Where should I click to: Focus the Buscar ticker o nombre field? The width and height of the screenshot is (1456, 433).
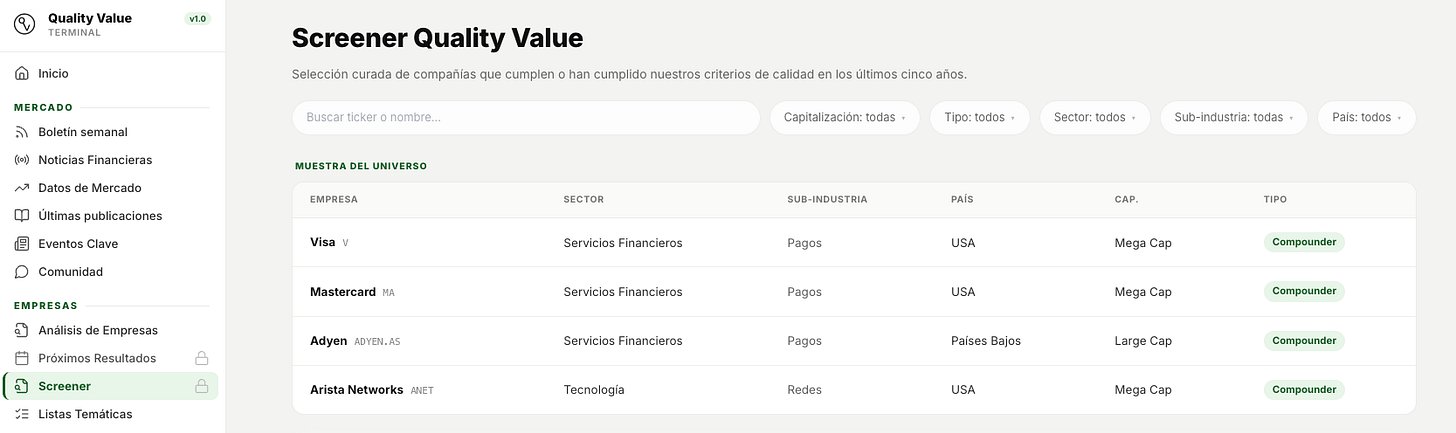tap(526, 117)
